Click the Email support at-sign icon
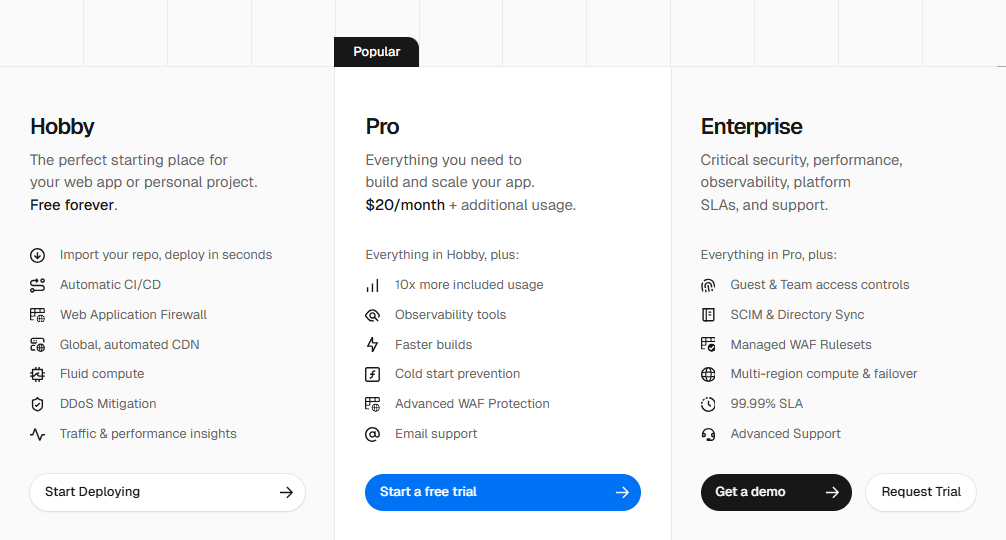This screenshot has width=1006, height=540. (x=373, y=434)
